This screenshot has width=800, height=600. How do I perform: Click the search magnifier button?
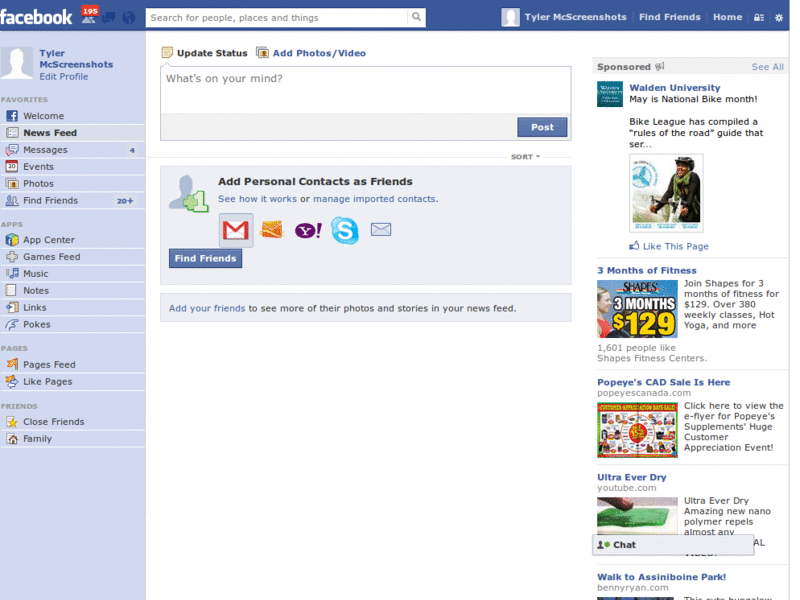[416, 17]
